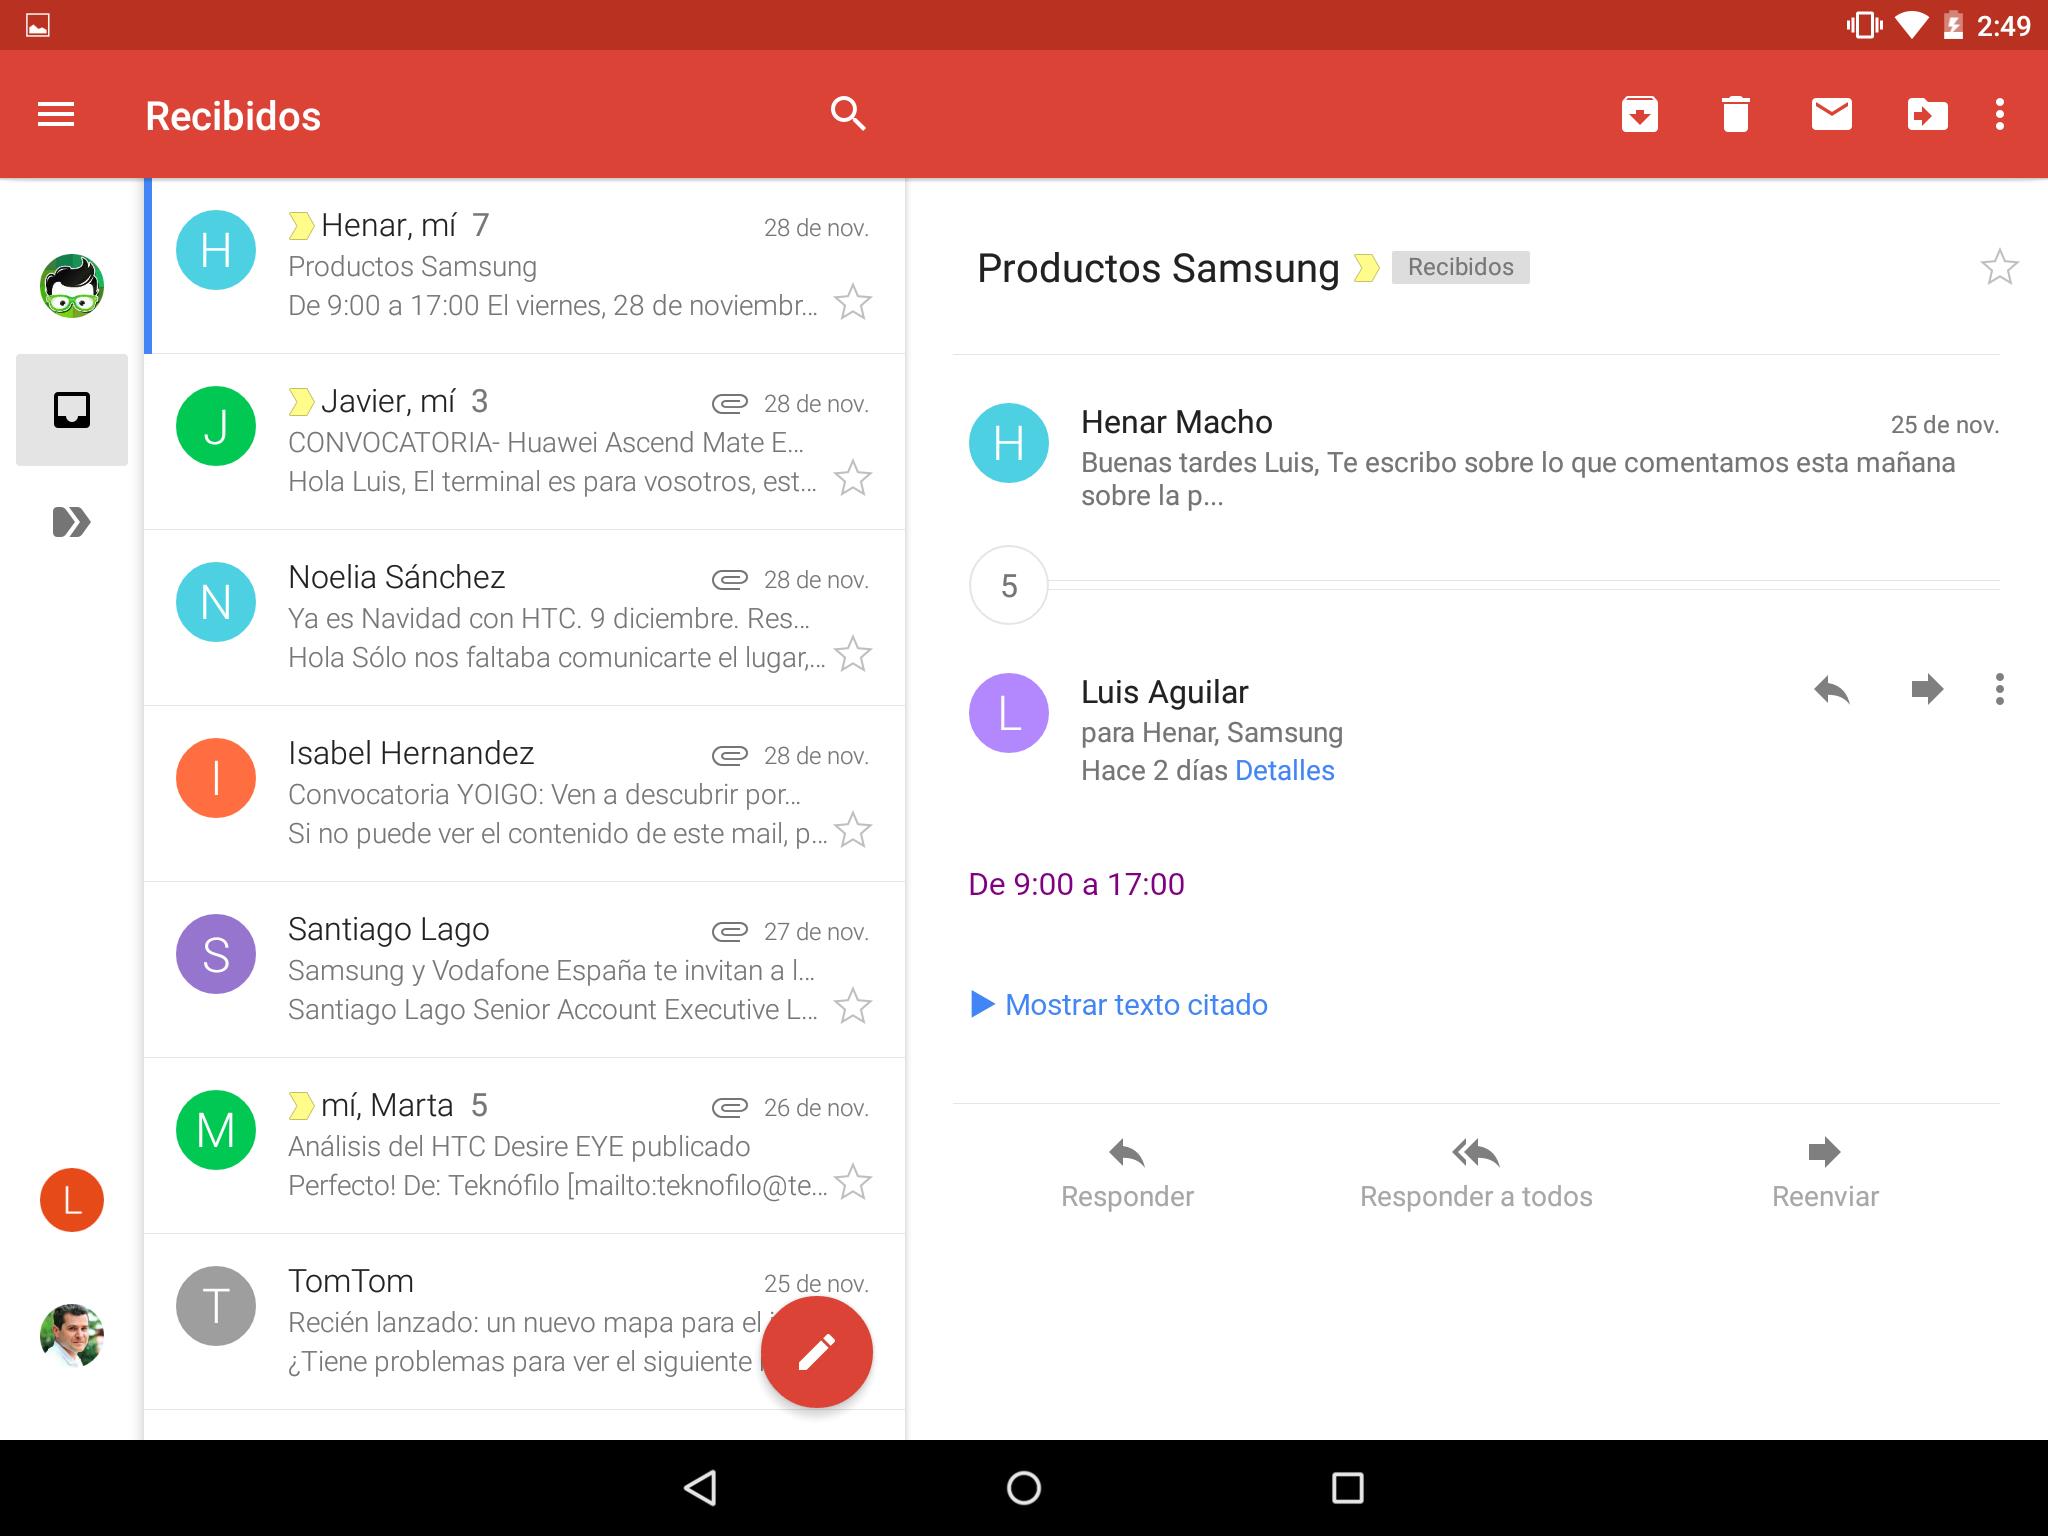Click the search magnifier icon

[847, 114]
